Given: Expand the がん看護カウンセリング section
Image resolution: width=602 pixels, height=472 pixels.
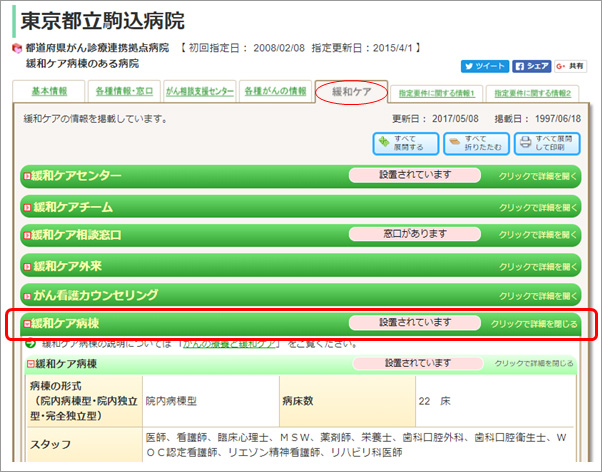Looking at the screenshot, I should click(x=300, y=295).
